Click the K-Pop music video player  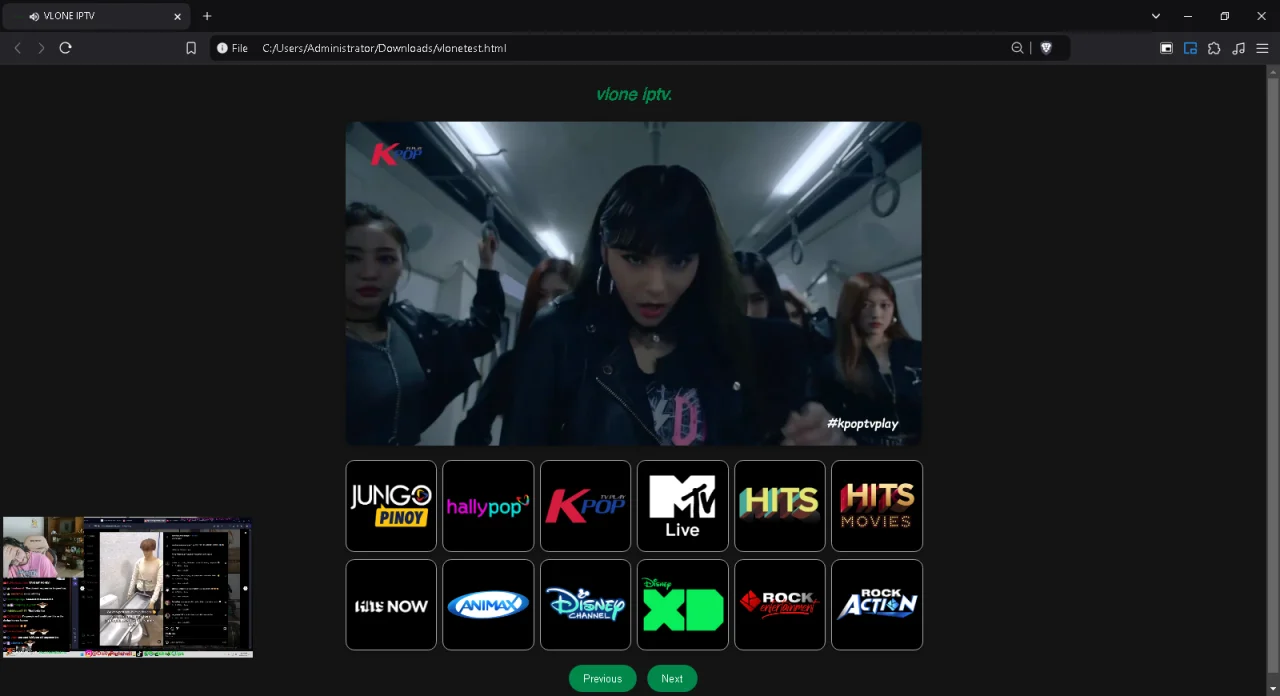(x=634, y=284)
